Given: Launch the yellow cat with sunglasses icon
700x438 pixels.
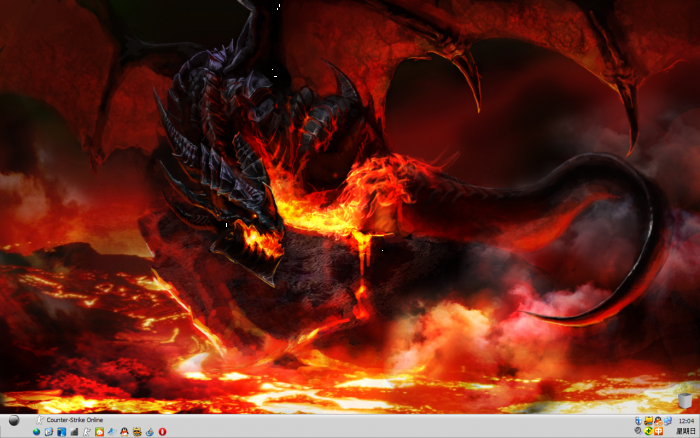Looking at the screenshot, I should pyautogui.click(x=137, y=432).
